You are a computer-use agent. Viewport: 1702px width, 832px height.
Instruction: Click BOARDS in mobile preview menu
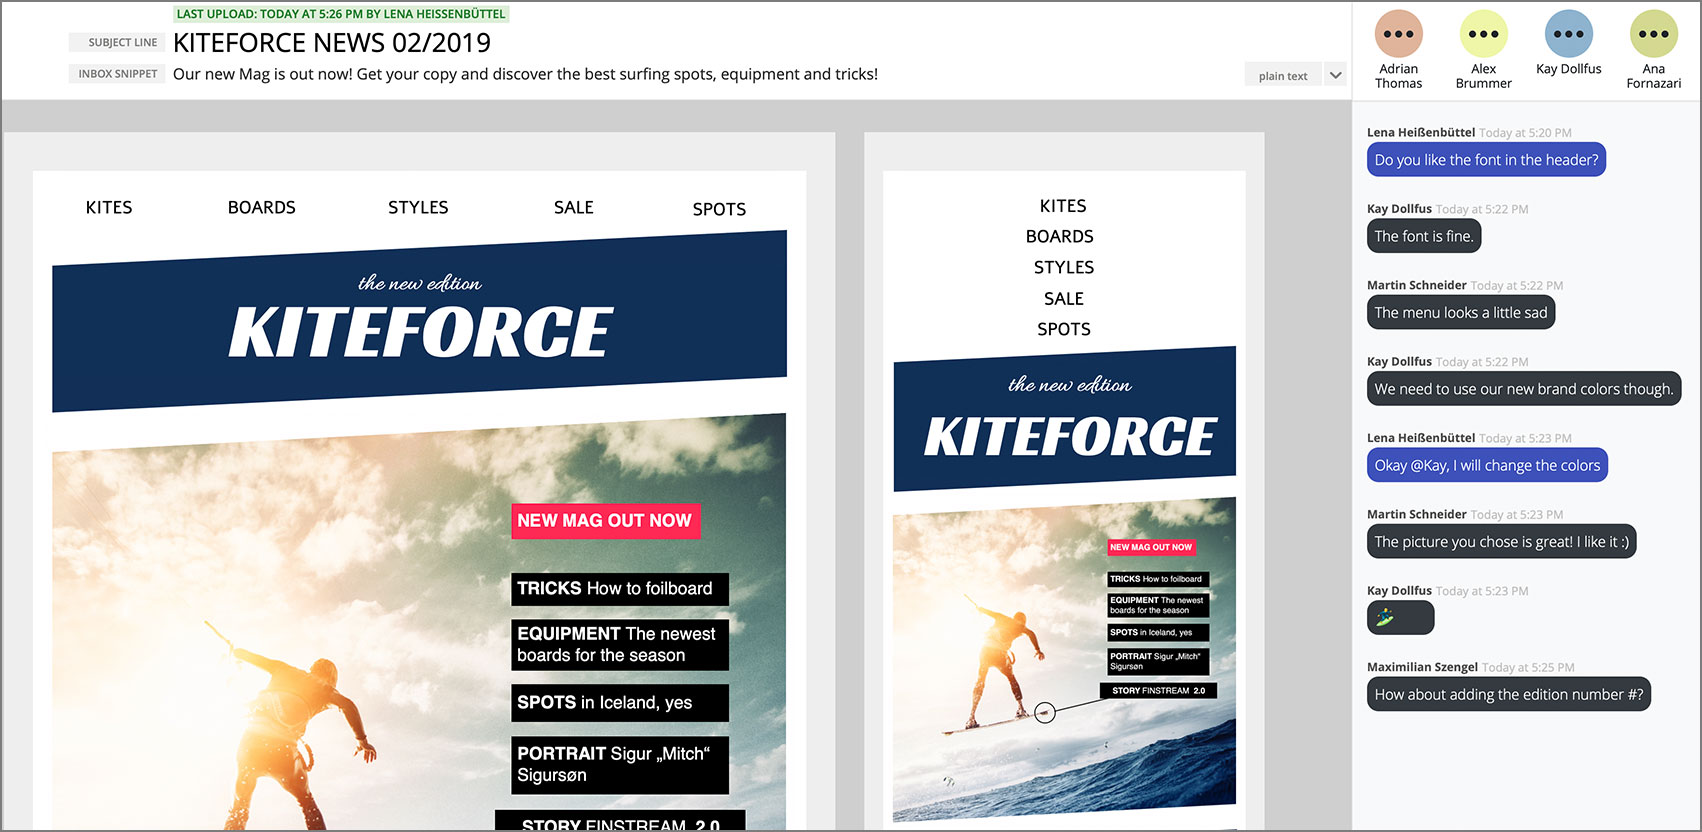point(1060,237)
